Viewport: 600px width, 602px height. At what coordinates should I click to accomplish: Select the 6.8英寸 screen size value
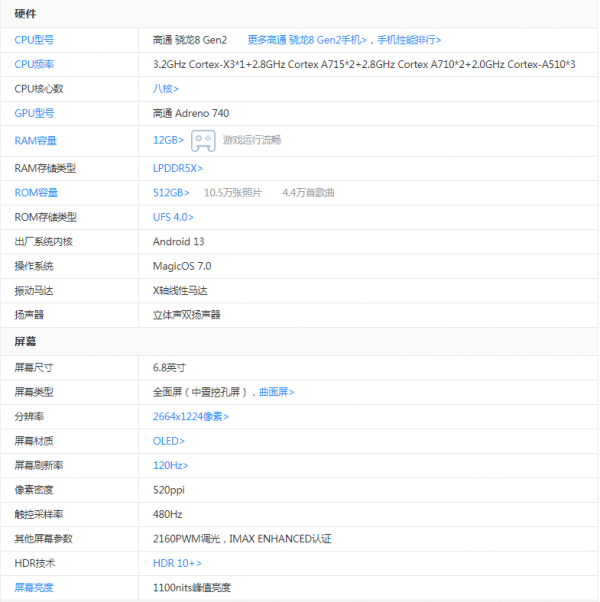[x=169, y=368]
